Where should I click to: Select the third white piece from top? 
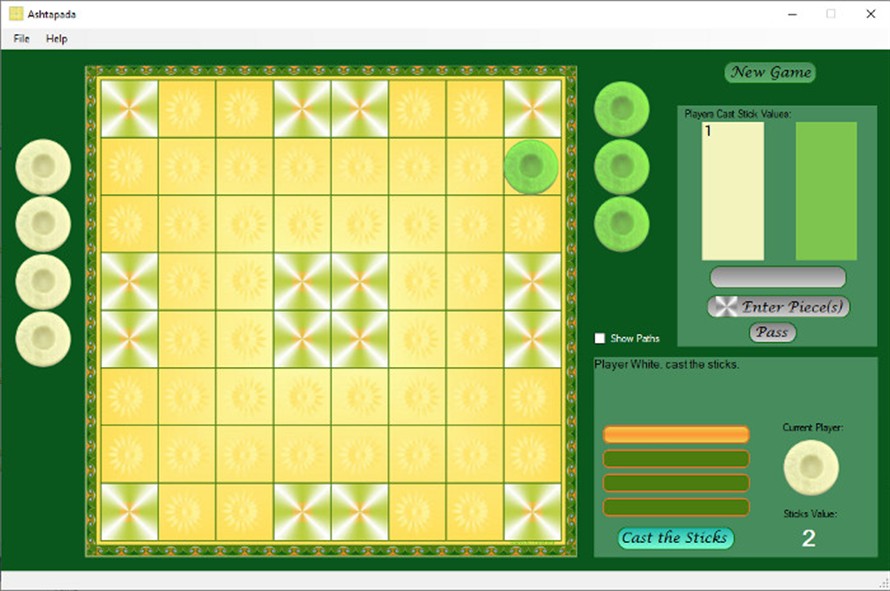(x=43, y=282)
